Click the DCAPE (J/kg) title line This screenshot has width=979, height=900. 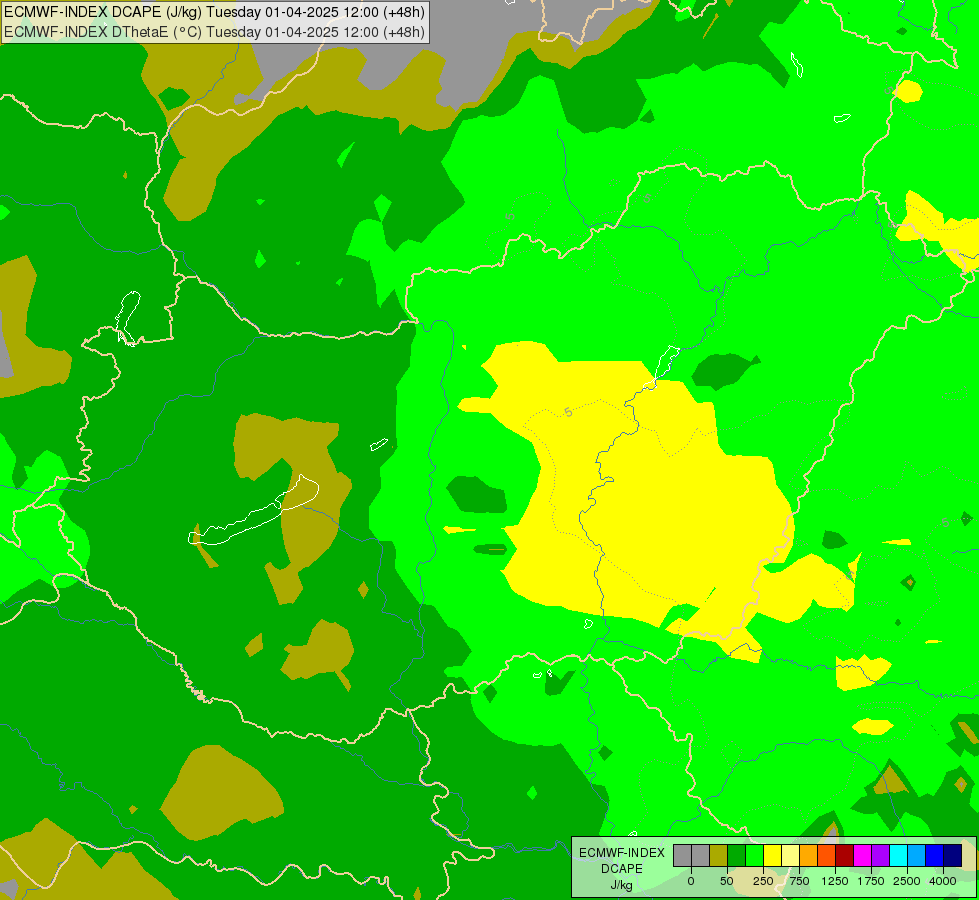pos(214,12)
